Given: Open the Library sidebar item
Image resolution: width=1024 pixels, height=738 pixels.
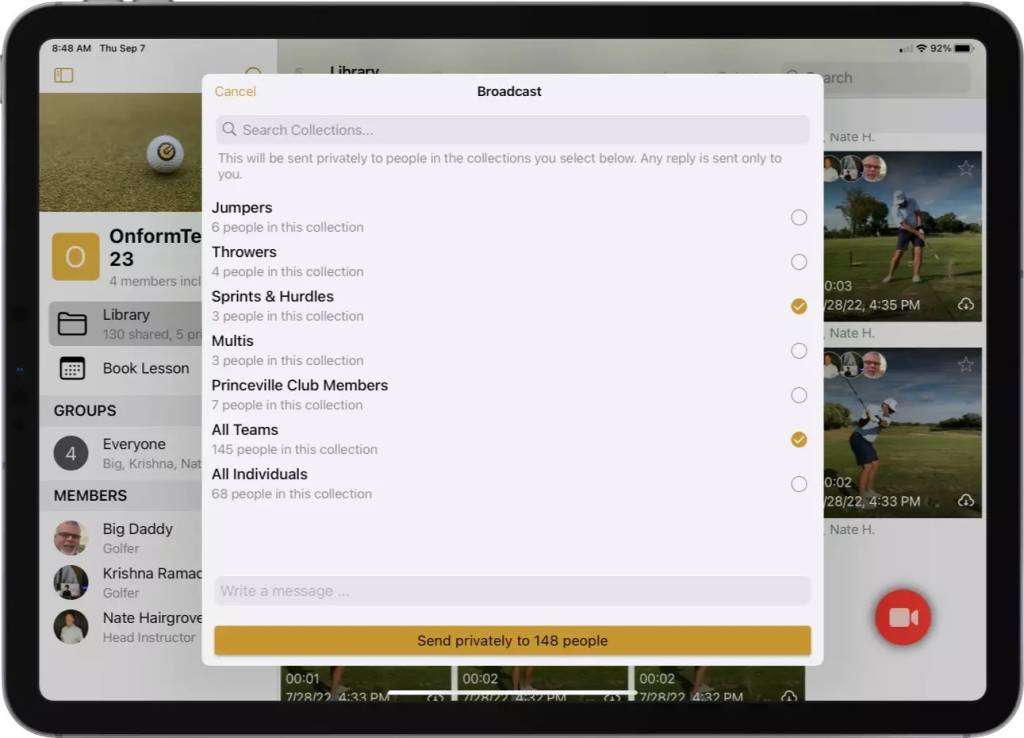Looking at the screenshot, I should point(125,324).
